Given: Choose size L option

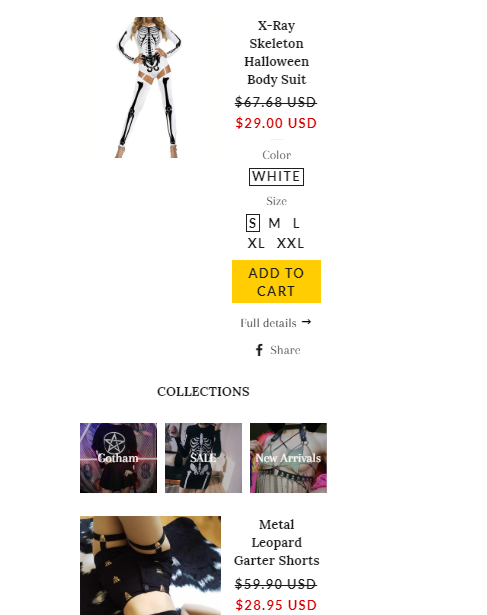Looking at the screenshot, I should tap(296, 223).
